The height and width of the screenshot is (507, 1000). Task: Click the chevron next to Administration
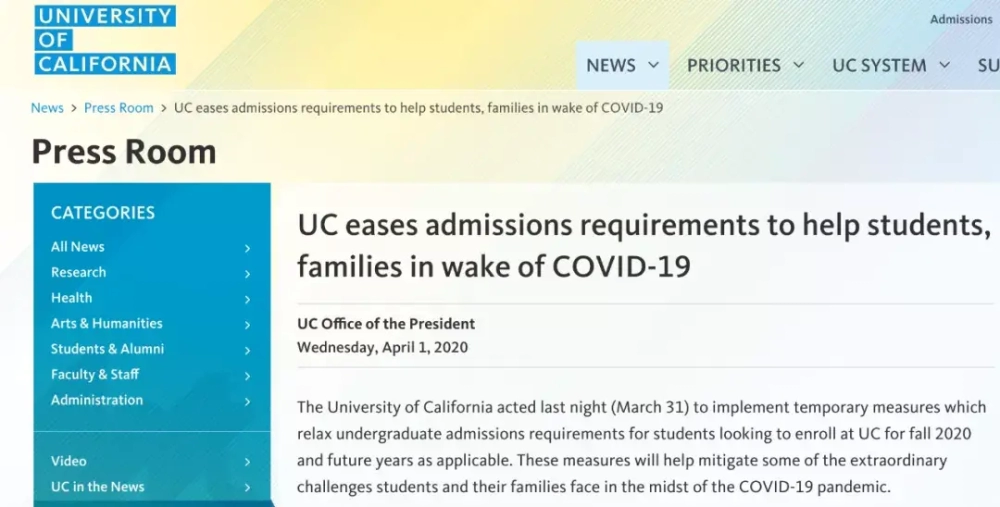coord(247,401)
